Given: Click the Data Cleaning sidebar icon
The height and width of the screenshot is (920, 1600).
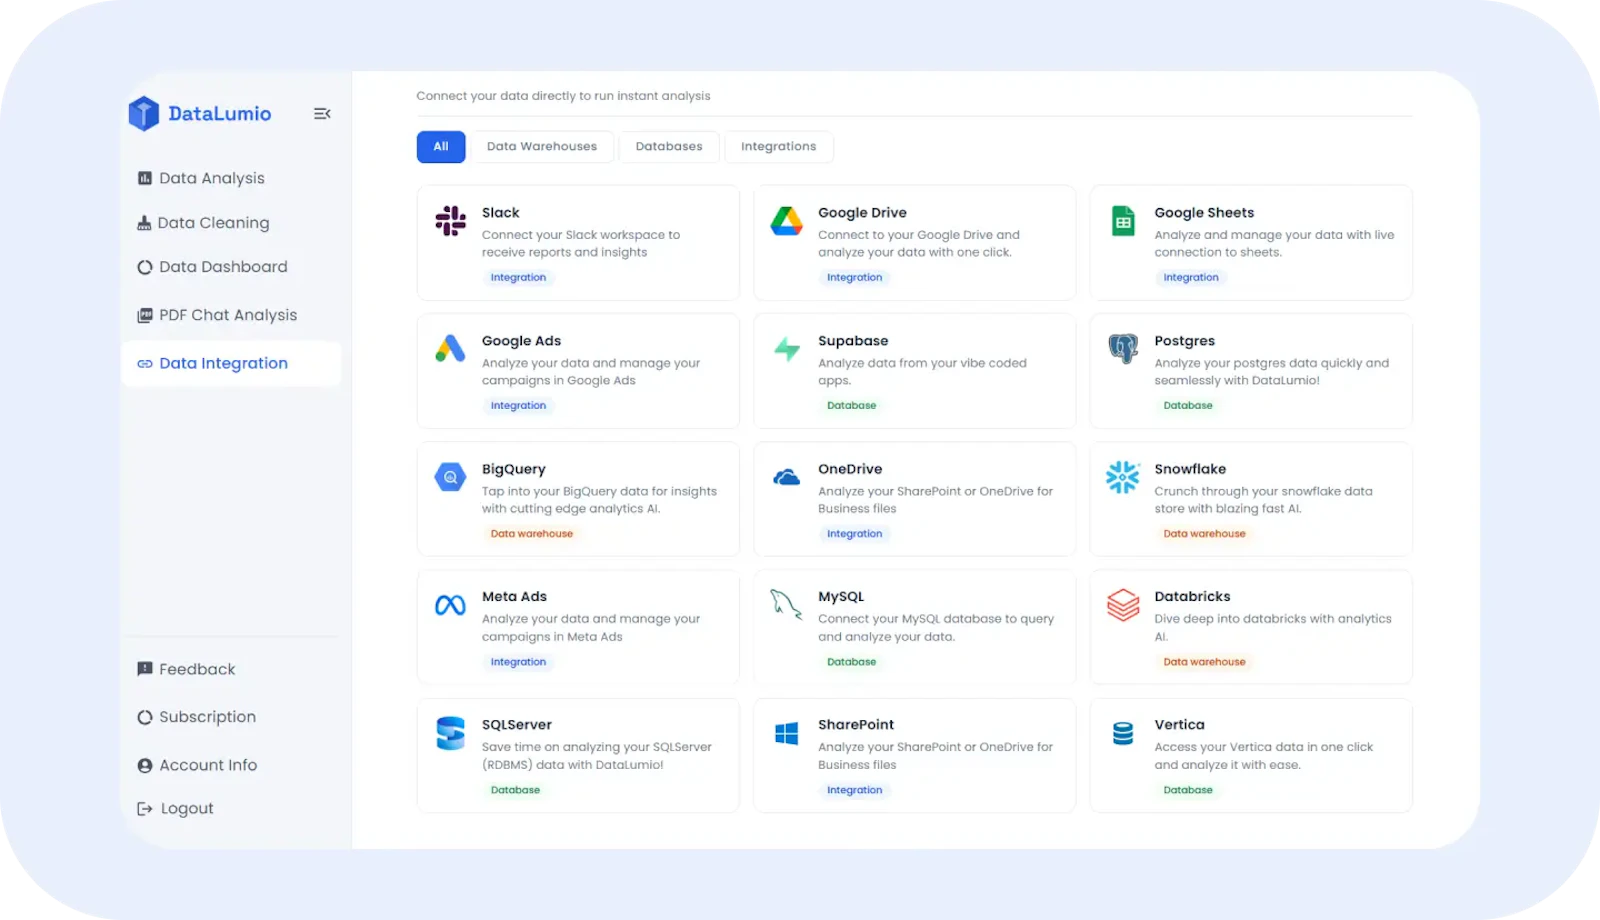Looking at the screenshot, I should (144, 223).
